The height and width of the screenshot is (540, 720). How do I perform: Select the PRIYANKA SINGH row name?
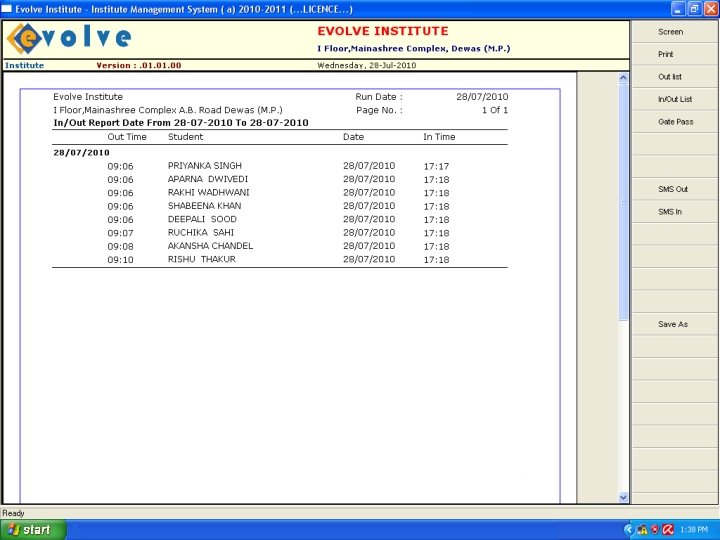(x=205, y=166)
